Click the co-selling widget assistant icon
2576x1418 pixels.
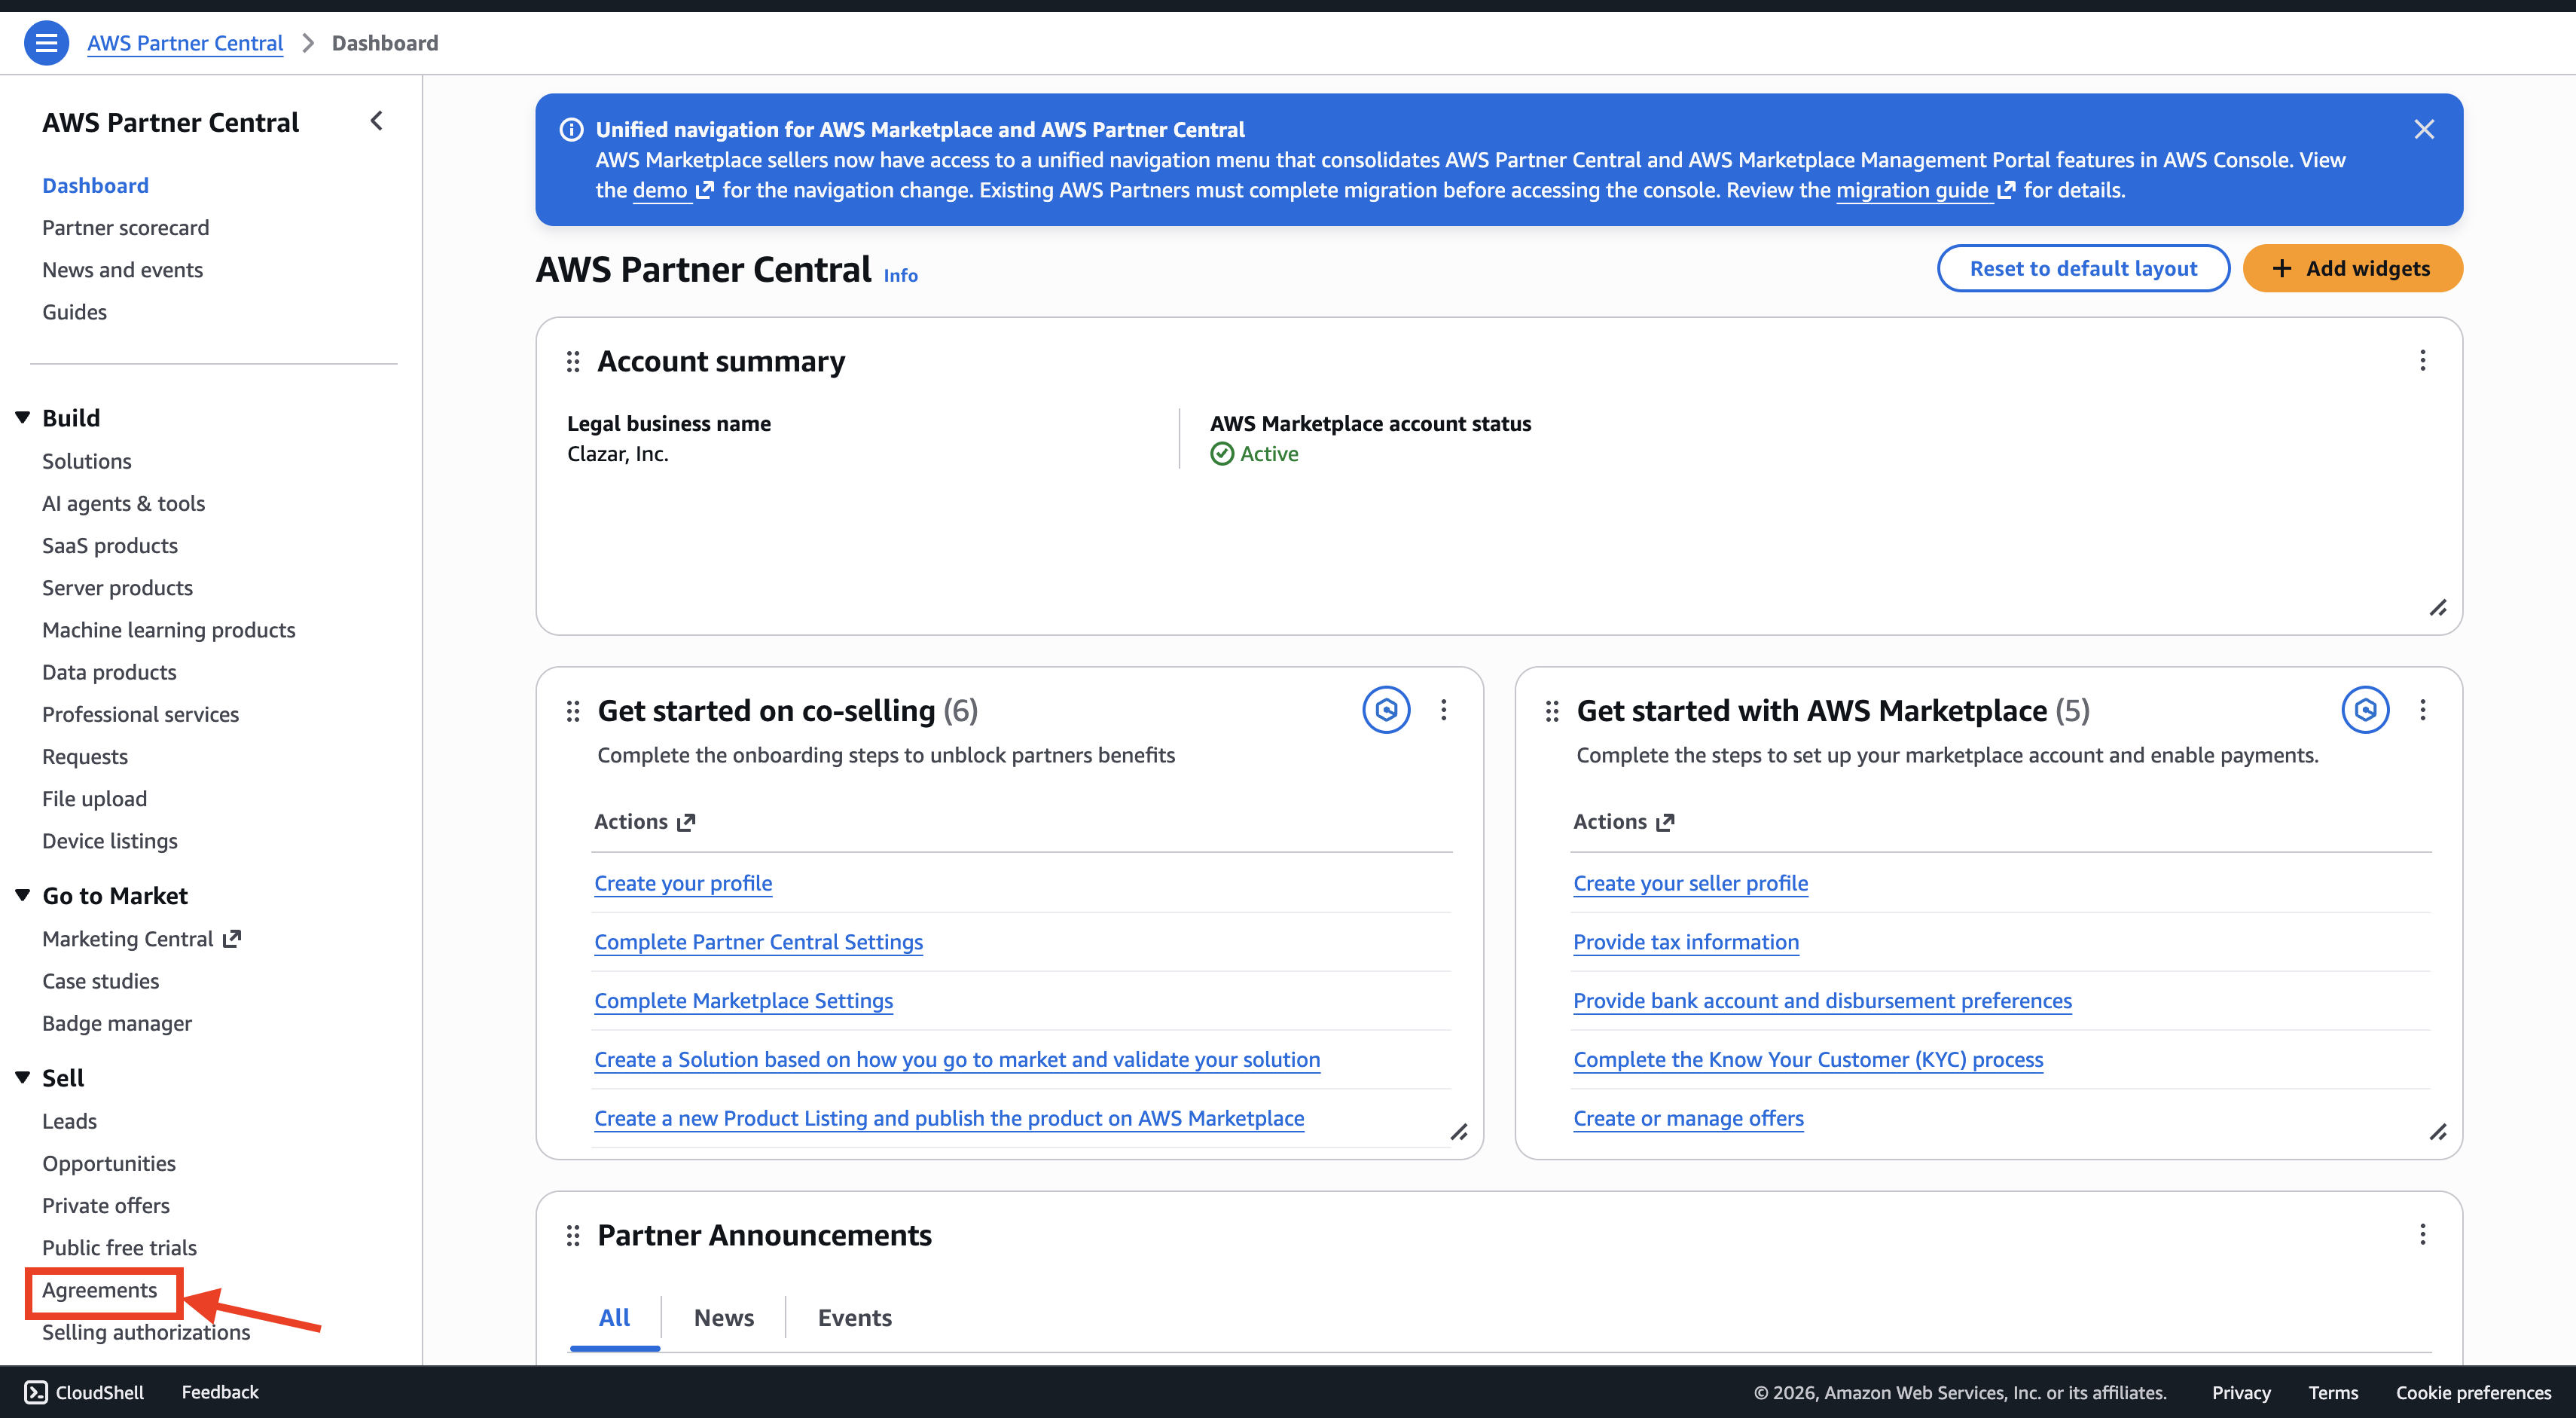click(1386, 710)
